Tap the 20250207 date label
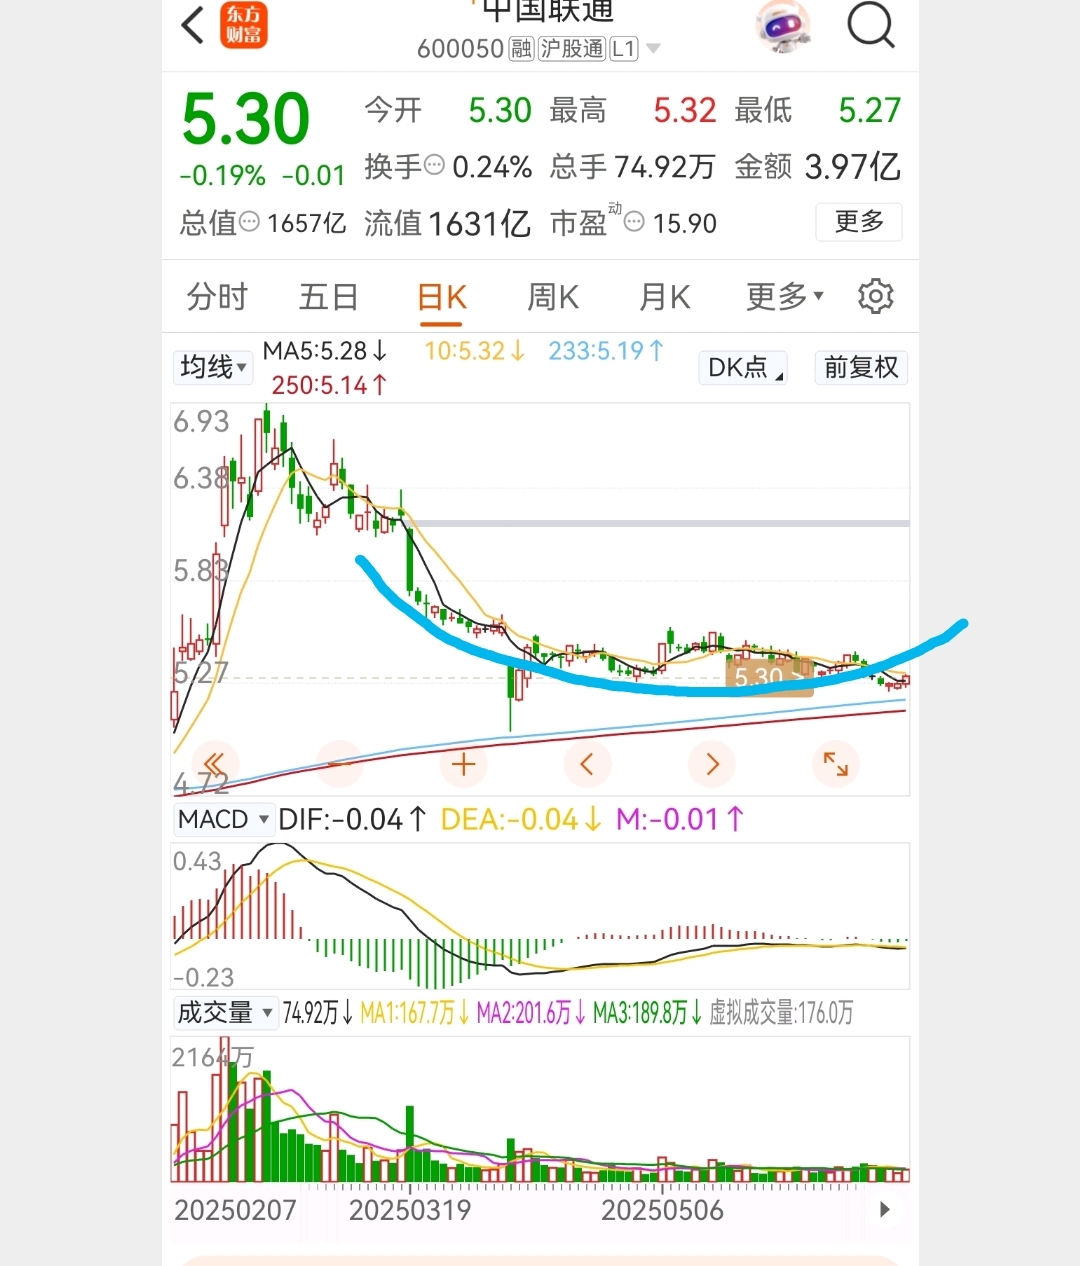This screenshot has height=1266, width=1080. coord(235,1210)
